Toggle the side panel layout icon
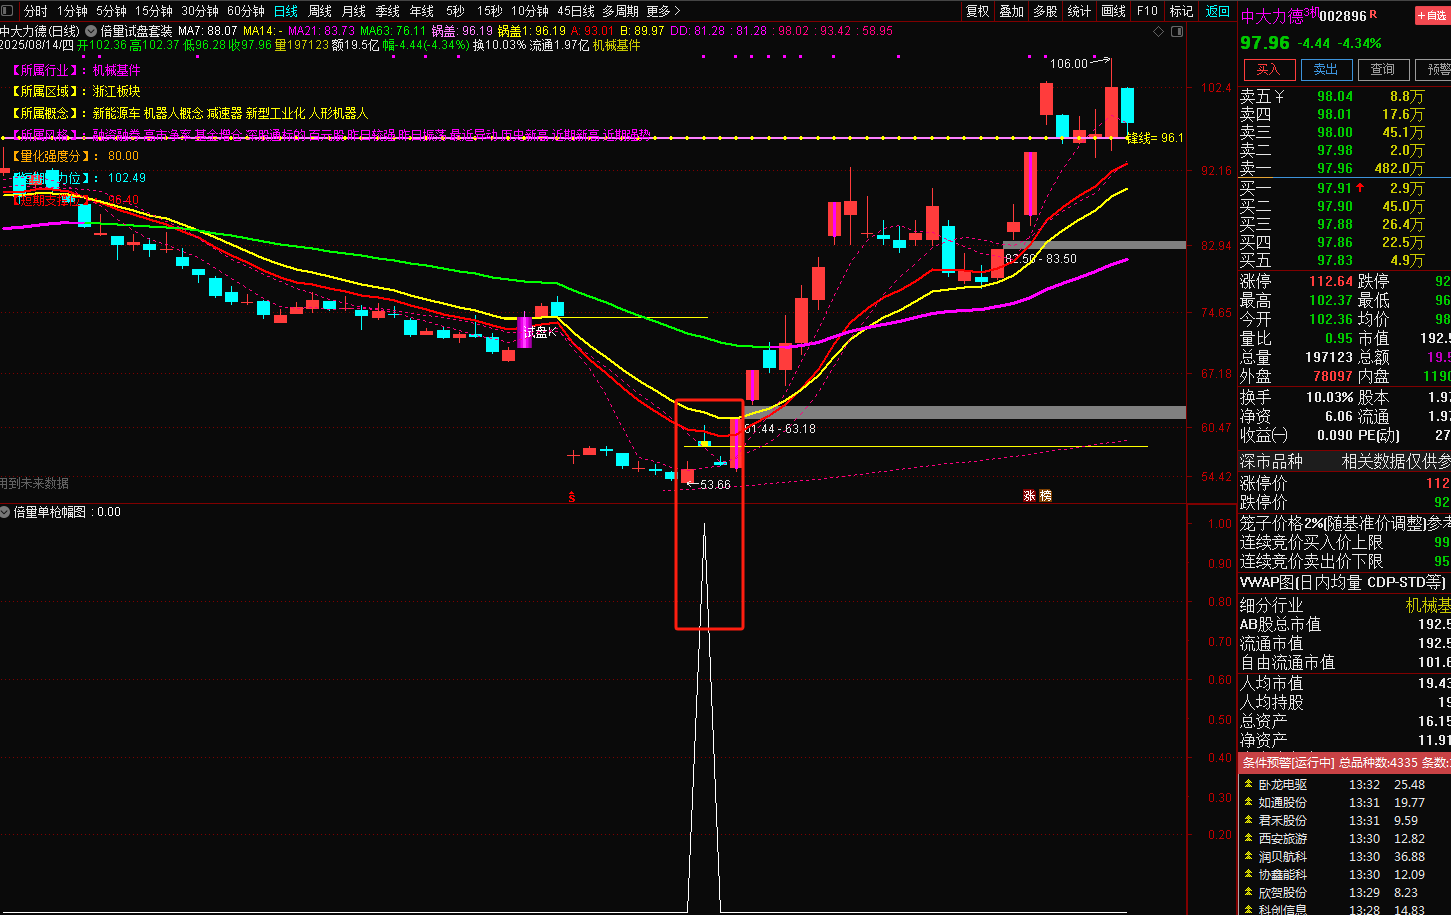Screen dimensions: 1451x915 (1176, 31)
